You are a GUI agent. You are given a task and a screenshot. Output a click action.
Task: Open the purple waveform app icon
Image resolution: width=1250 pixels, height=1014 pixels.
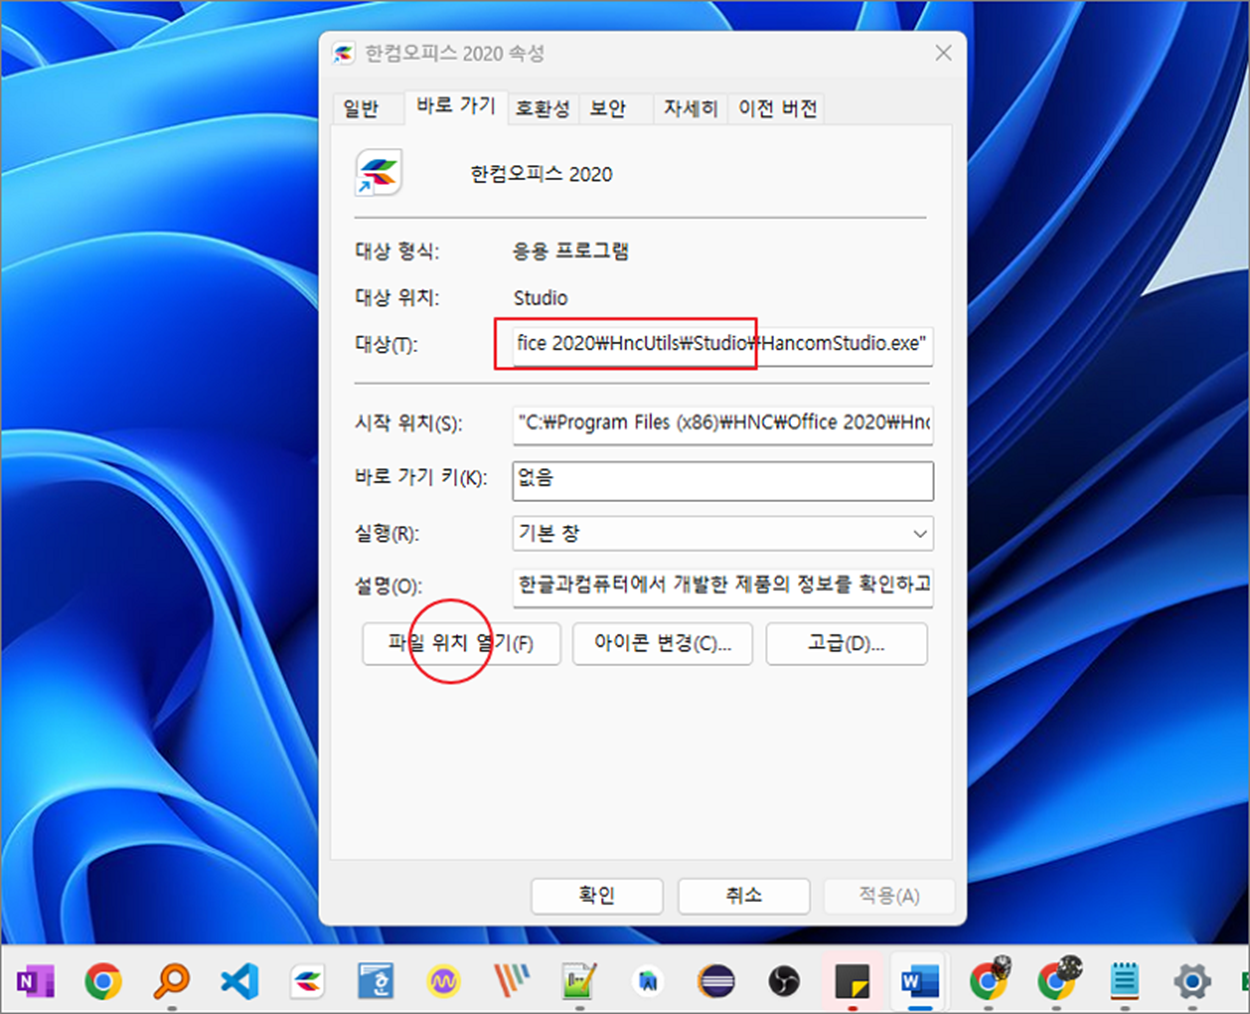[x=443, y=981]
